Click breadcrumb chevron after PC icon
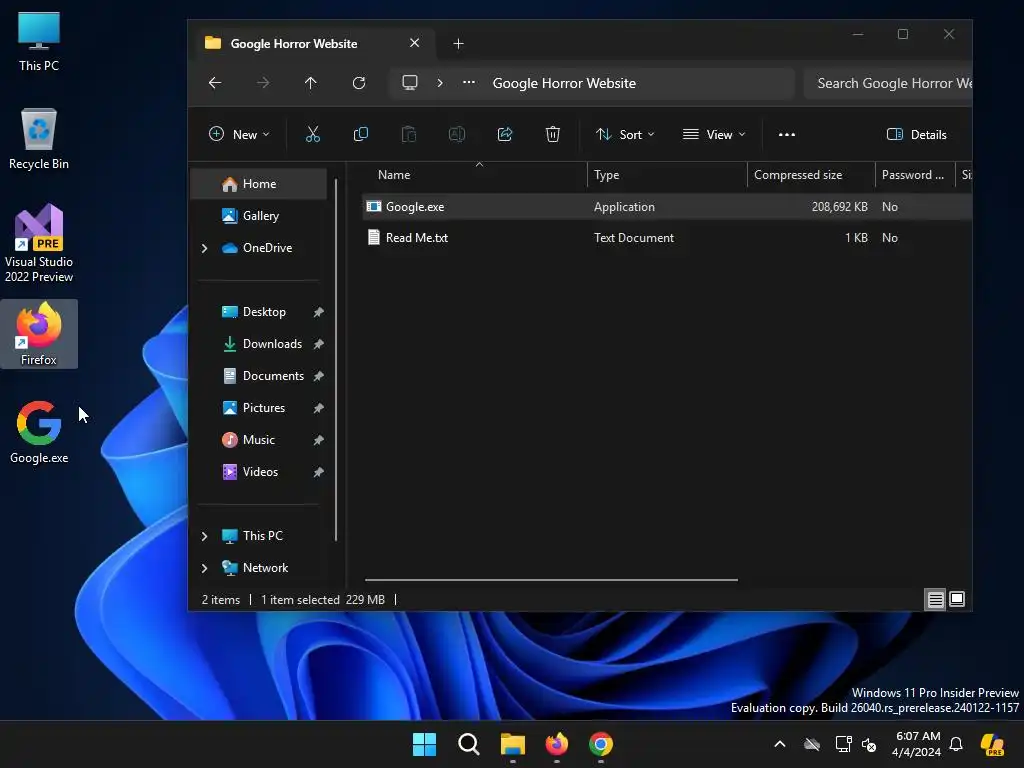 click(440, 83)
